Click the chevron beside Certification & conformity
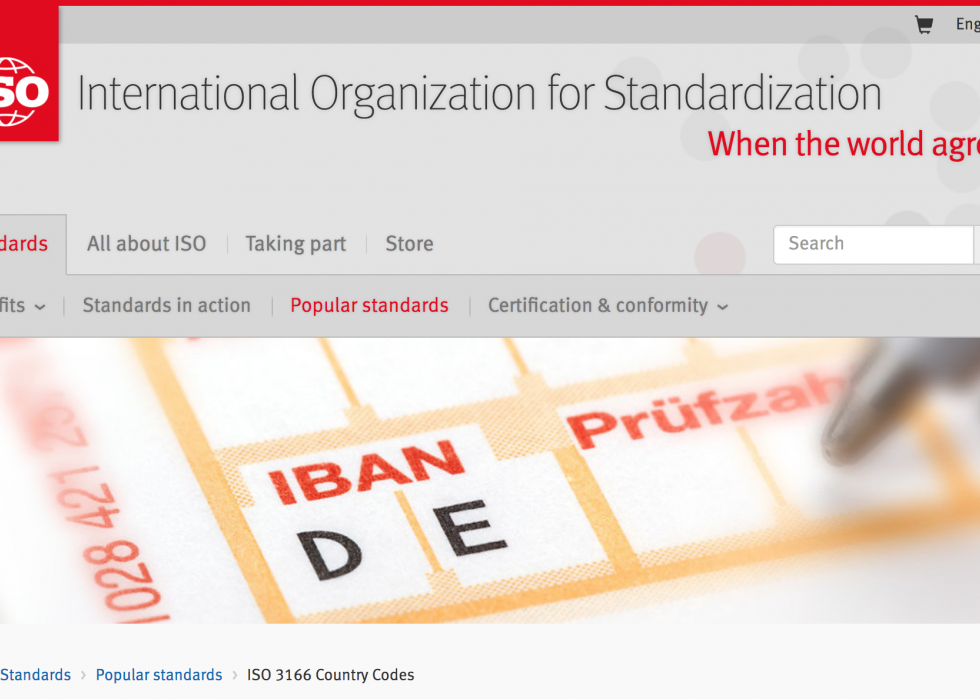Viewport: 980px width, 699px height. pyautogui.click(x=722, y=307)
